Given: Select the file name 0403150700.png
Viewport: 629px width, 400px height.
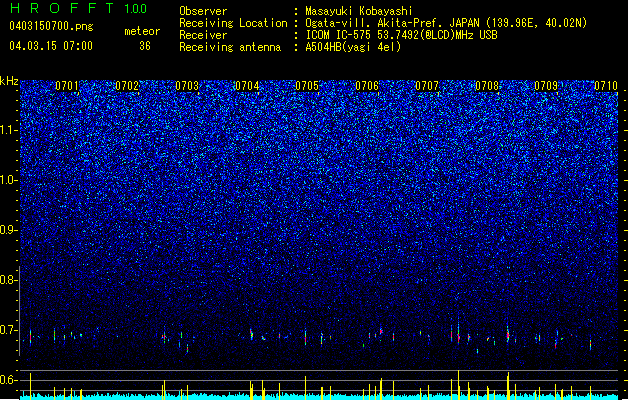Looking at the screenshot, I should pos(51,26).
